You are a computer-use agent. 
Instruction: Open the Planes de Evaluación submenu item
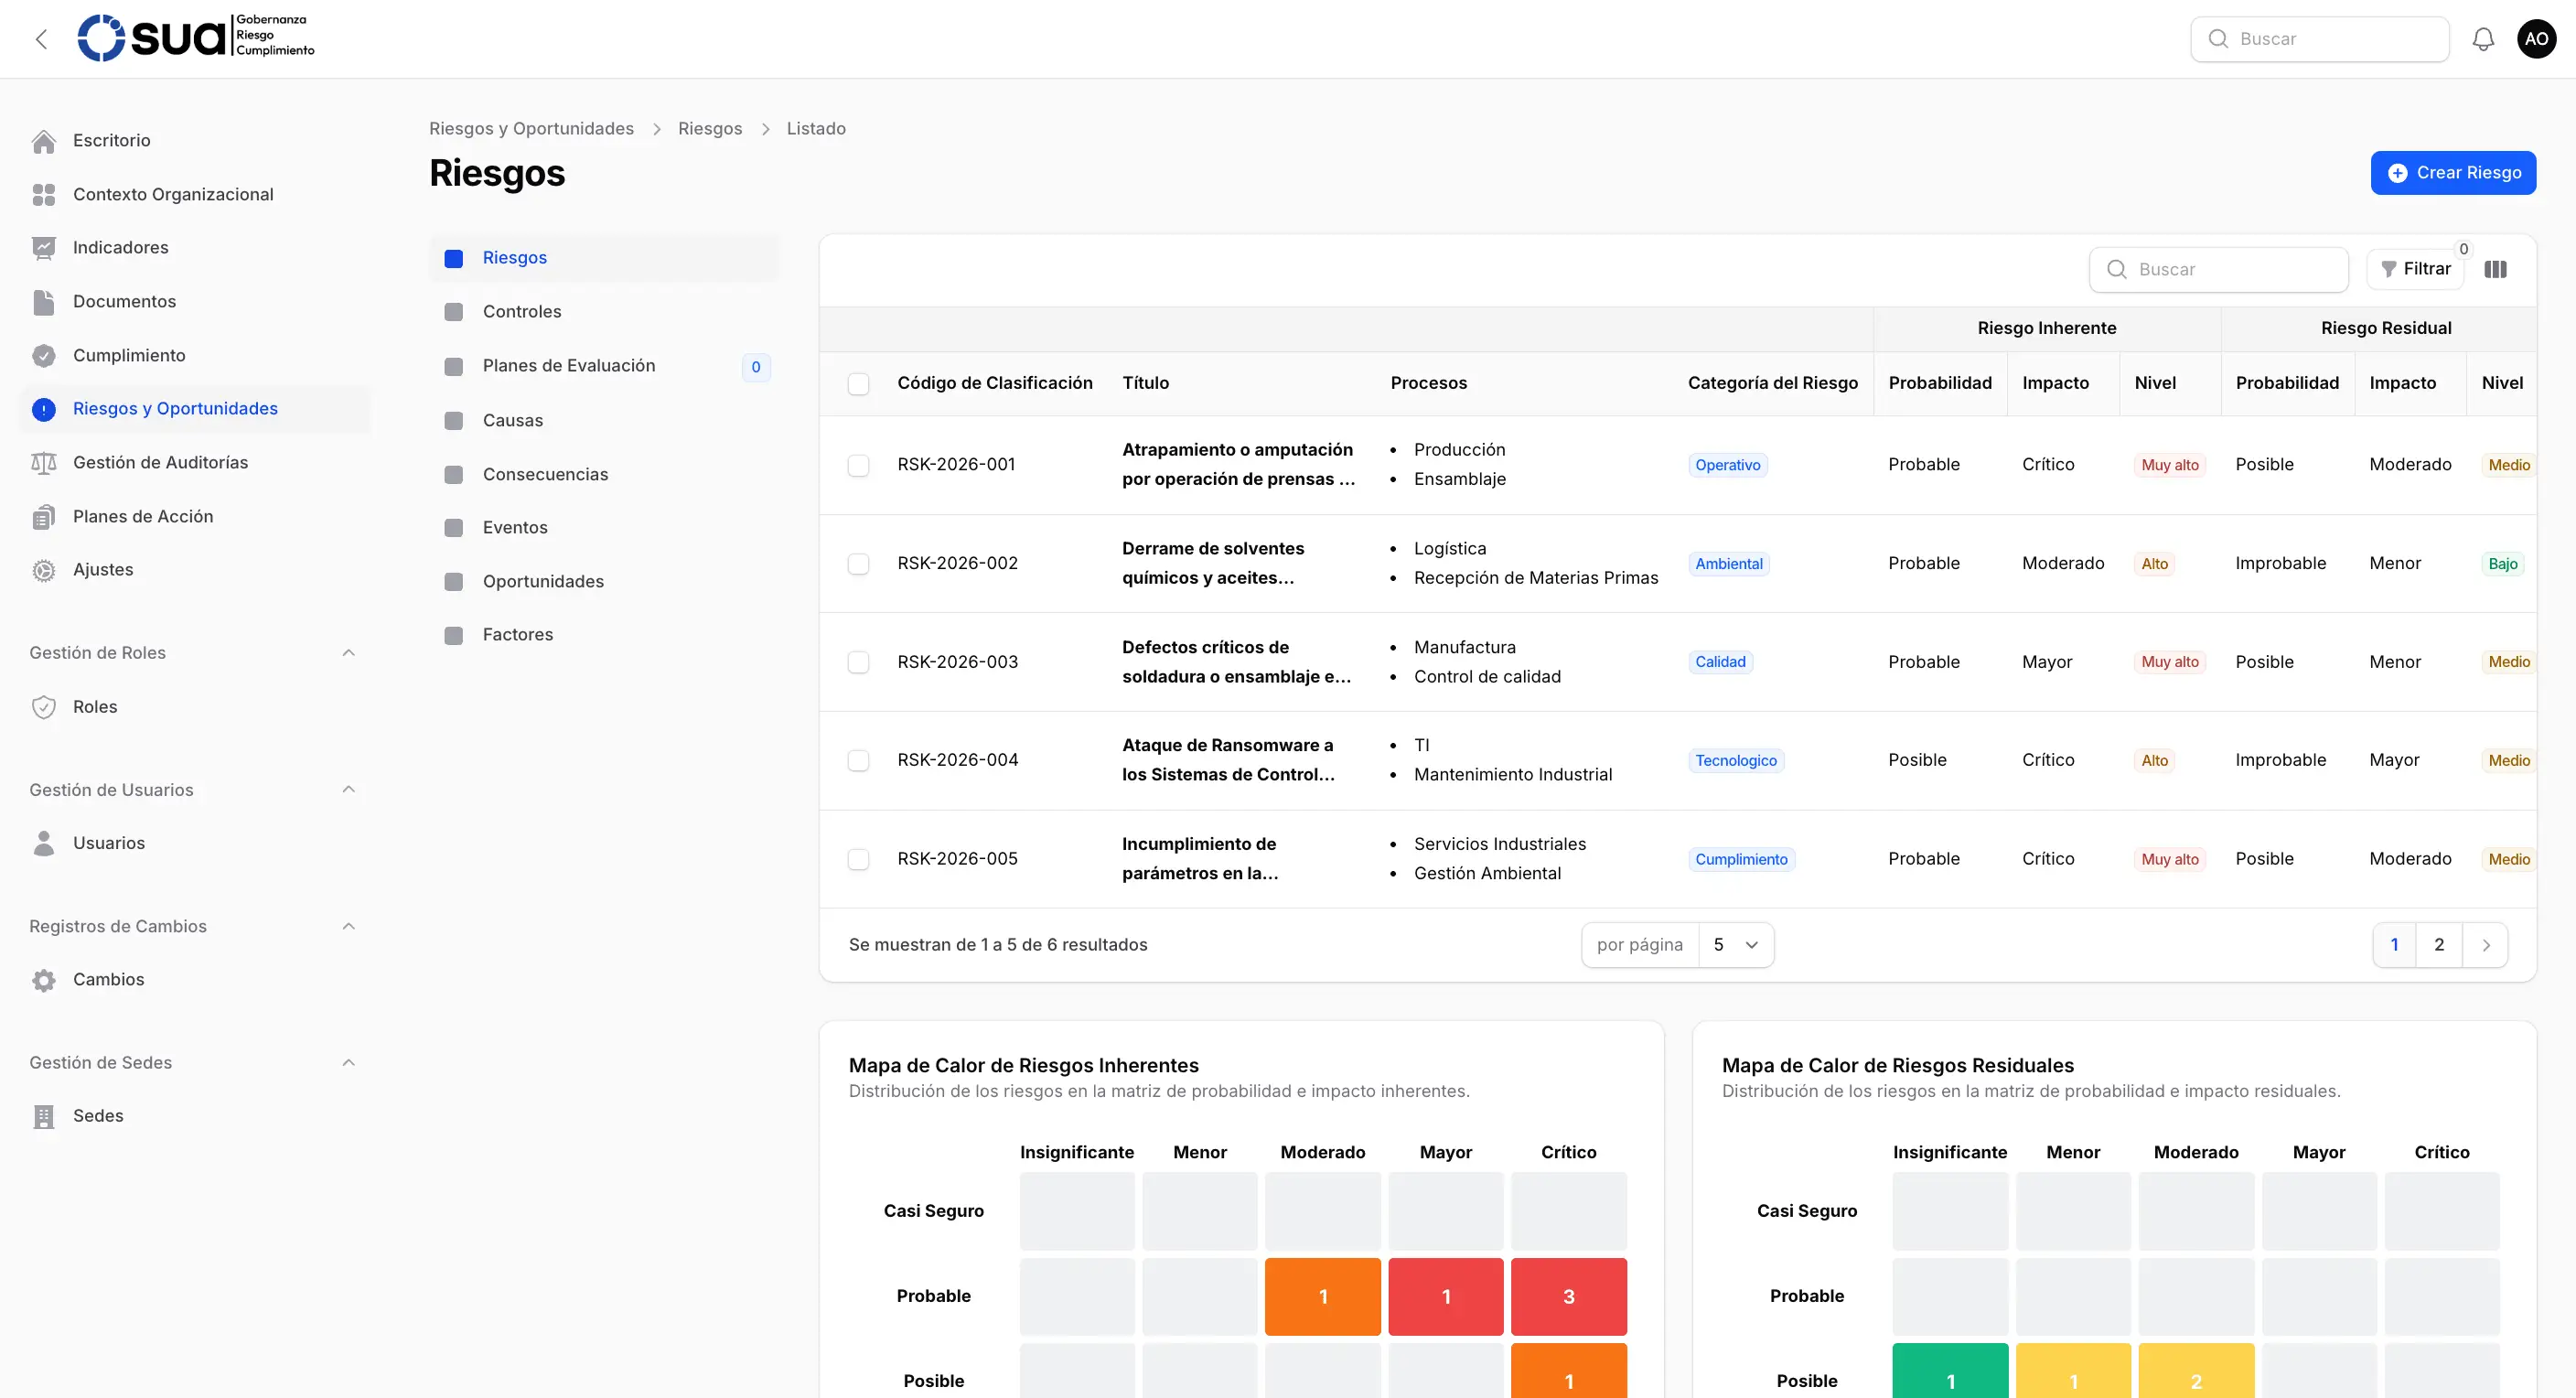604,366
